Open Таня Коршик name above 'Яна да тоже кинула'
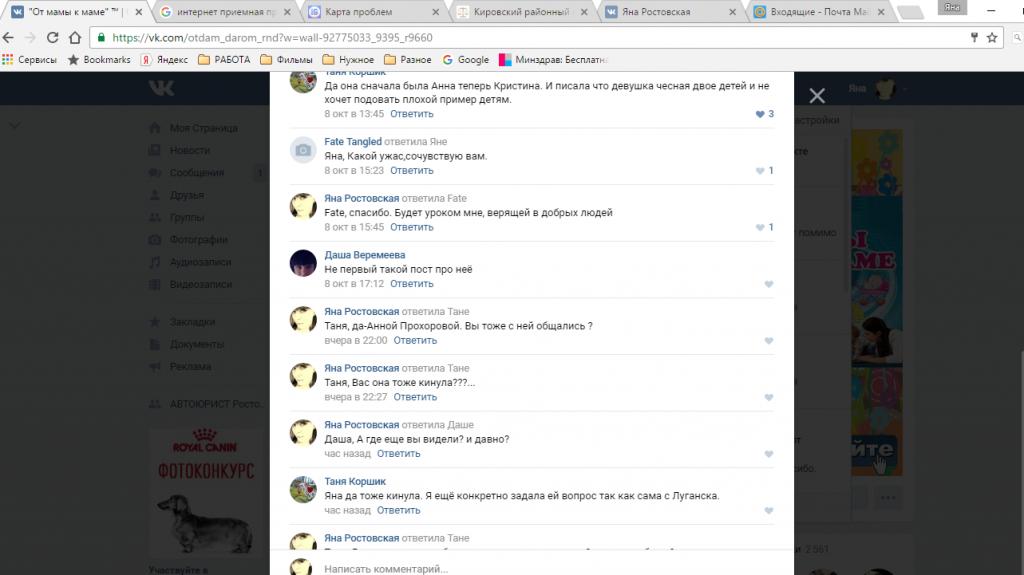 (355, 482)
